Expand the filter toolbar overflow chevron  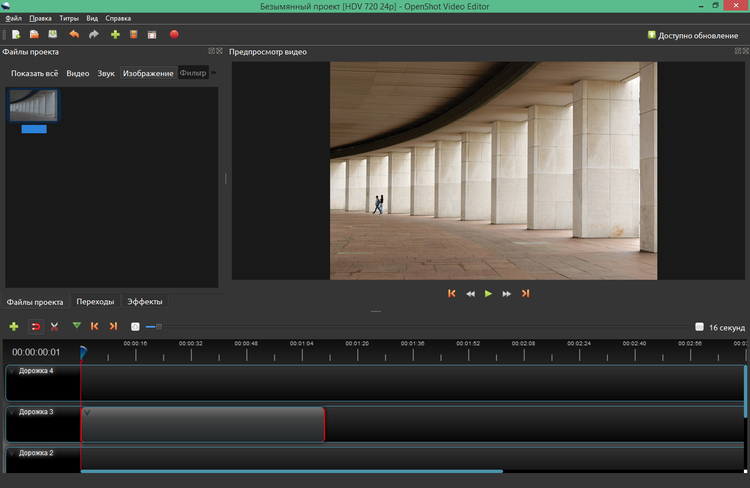(213, 73)
